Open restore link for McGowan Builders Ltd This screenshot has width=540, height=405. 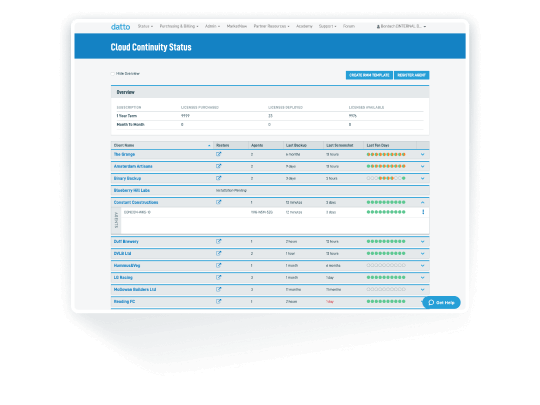(218, 289)
